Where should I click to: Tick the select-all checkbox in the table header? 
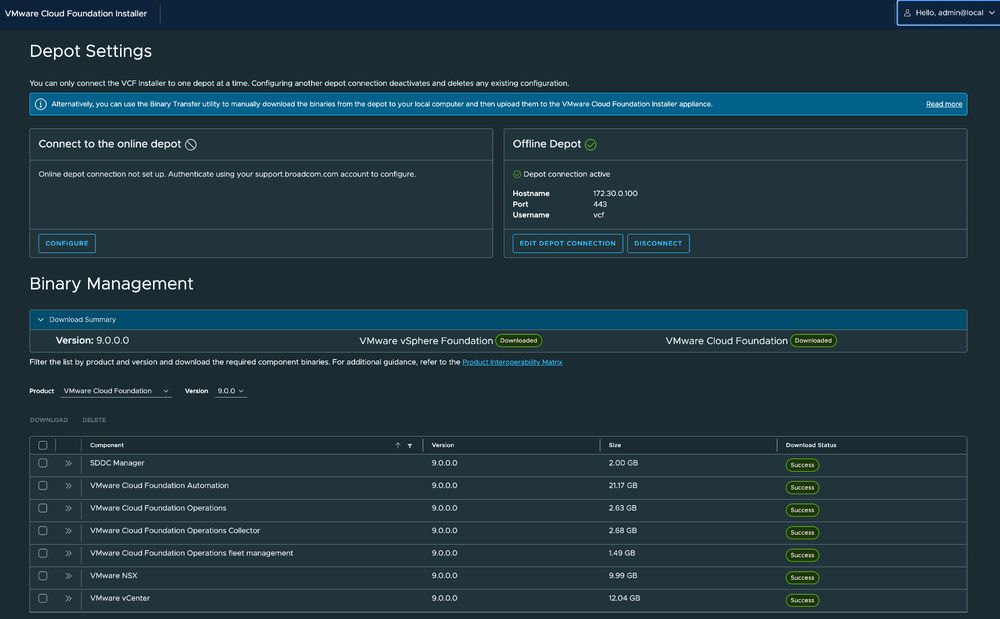click(x=43, y=446)
